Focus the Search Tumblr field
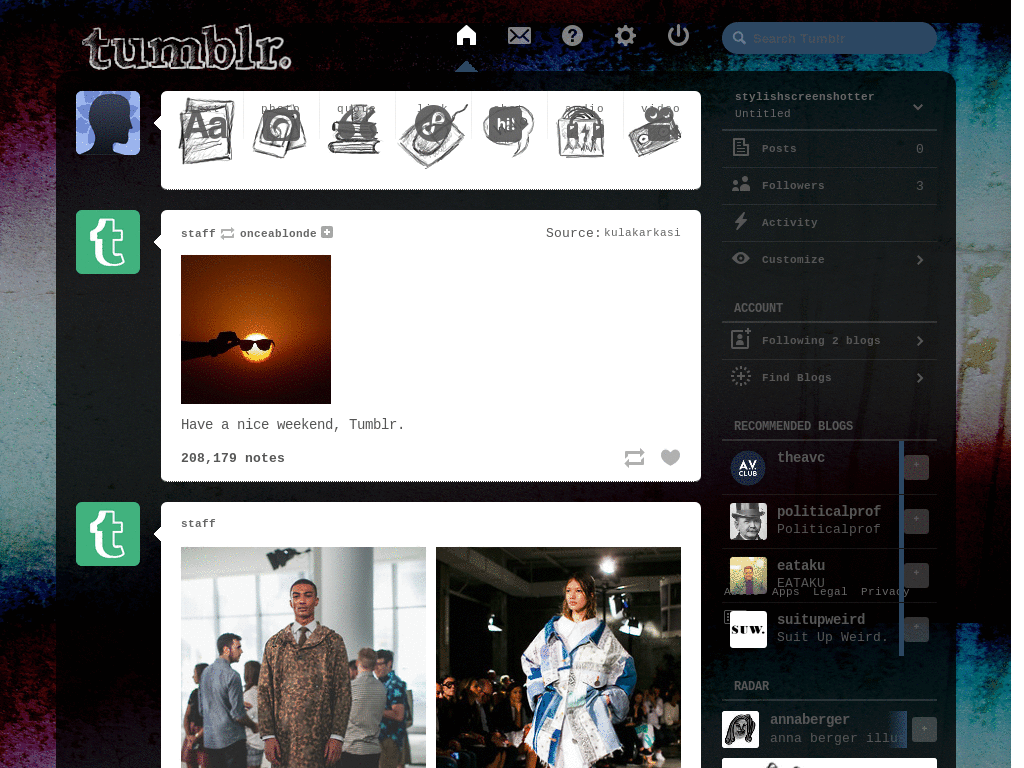The width and height of the screenshot is (1024, 768). pyautogui.click(x=829, y=39)
